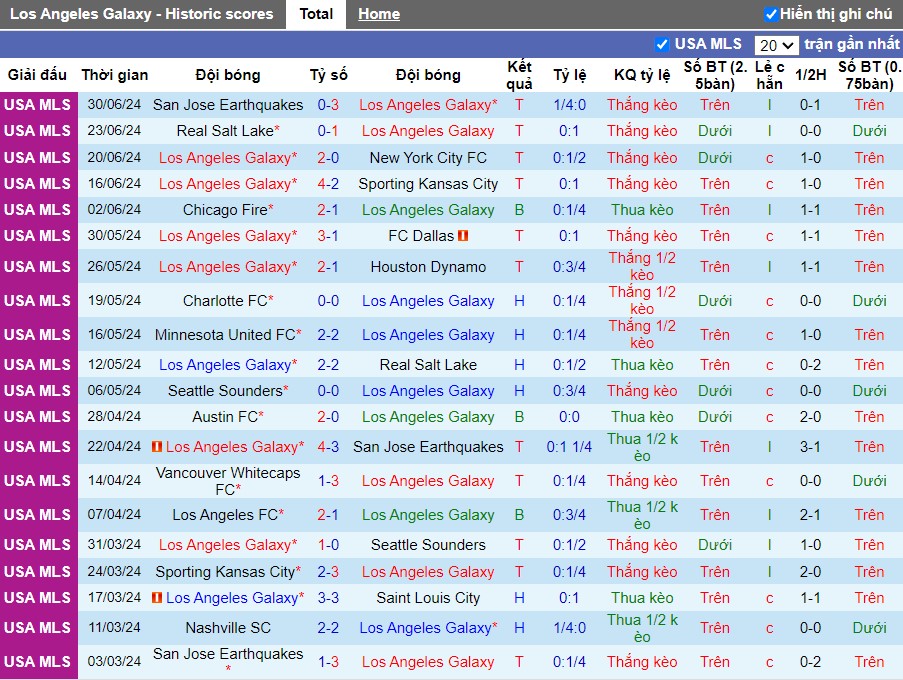
Task: Click Nashville SC team name
Action: (x=228, y=628)
